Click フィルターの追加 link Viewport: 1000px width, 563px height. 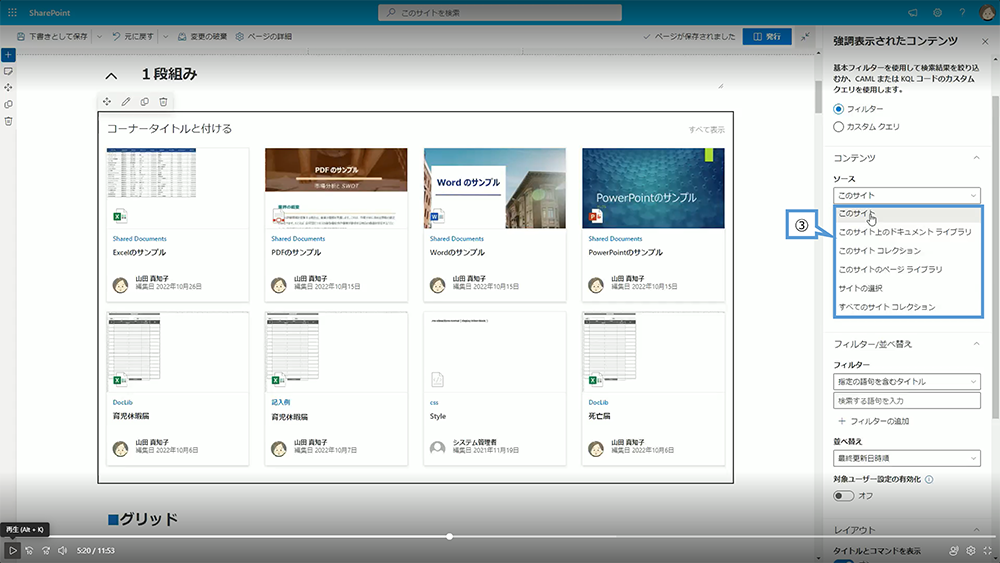[x=873, y=421]
